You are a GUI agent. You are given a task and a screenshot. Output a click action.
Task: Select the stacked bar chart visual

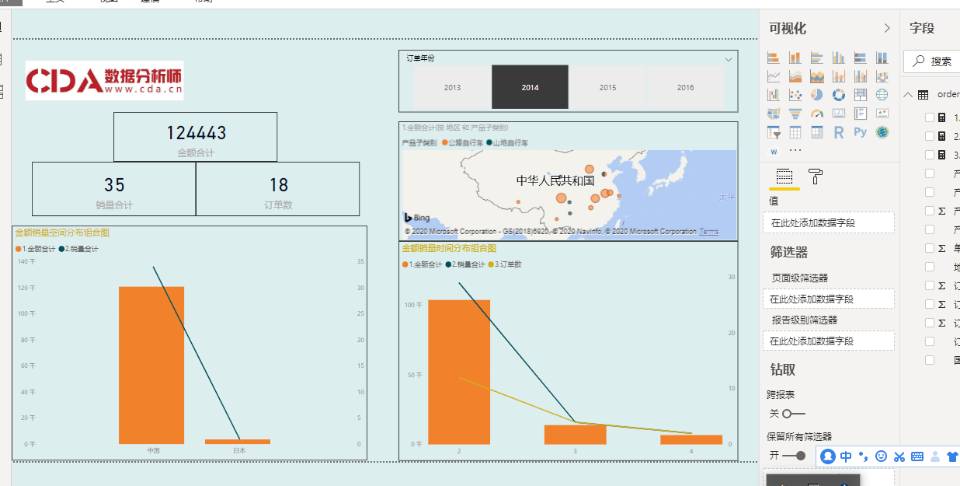tap(773, 58)
